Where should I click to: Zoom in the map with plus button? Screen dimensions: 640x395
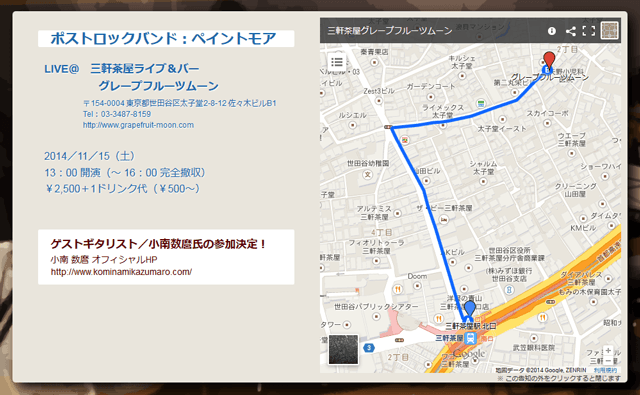608,351
